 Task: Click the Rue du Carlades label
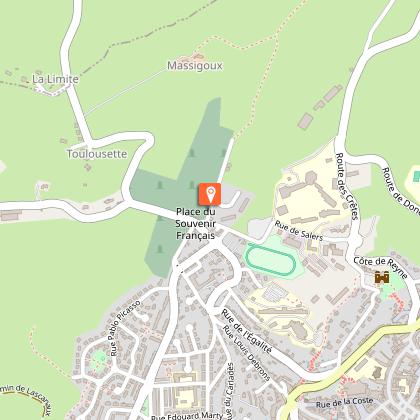230,391
